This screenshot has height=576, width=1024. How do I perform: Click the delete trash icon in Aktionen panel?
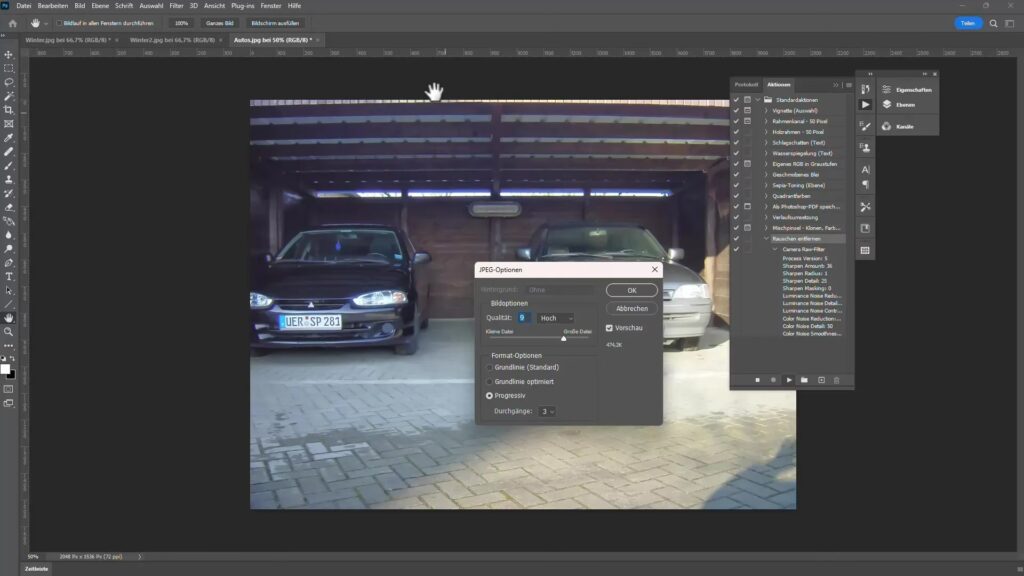(837, 380)
